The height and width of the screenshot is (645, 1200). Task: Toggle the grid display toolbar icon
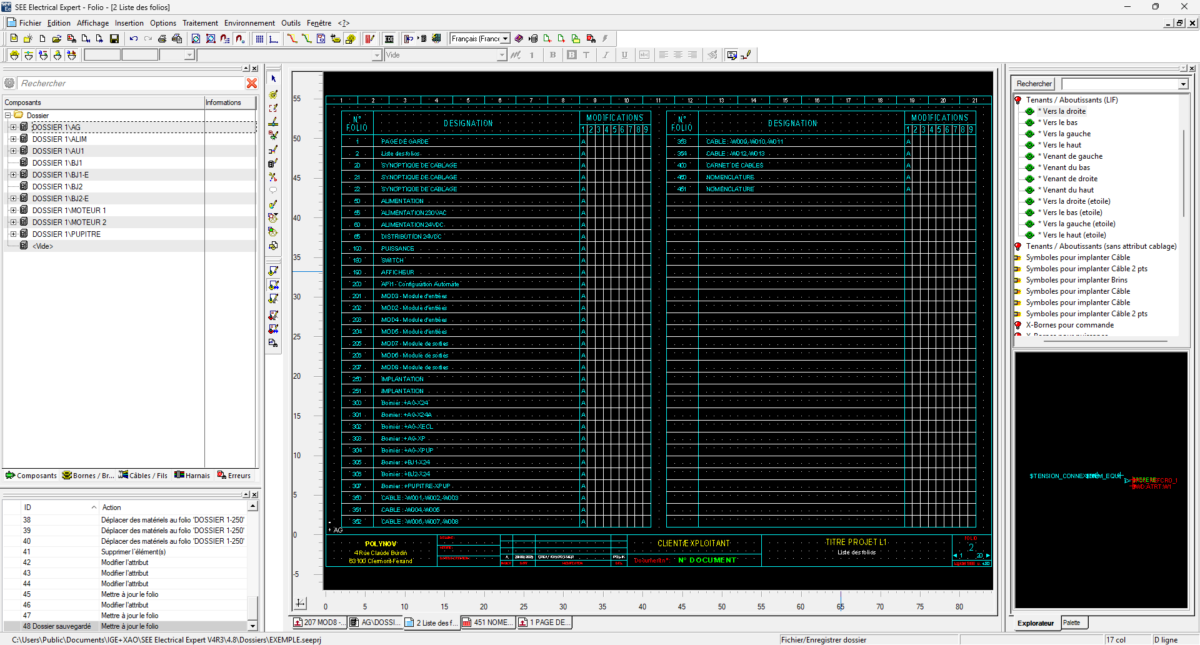tap(259, 38)
